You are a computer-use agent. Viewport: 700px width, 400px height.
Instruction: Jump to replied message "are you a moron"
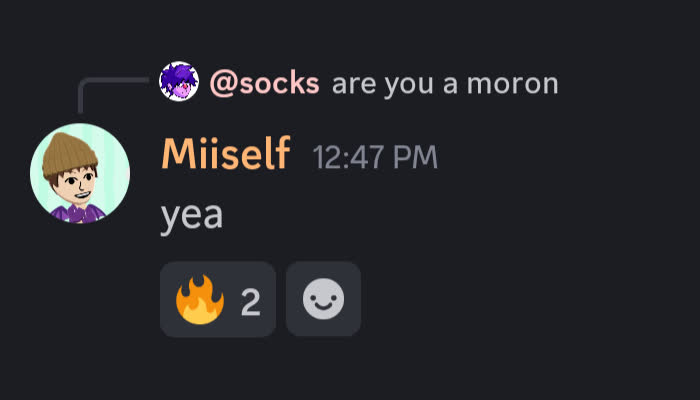(445, 83)
